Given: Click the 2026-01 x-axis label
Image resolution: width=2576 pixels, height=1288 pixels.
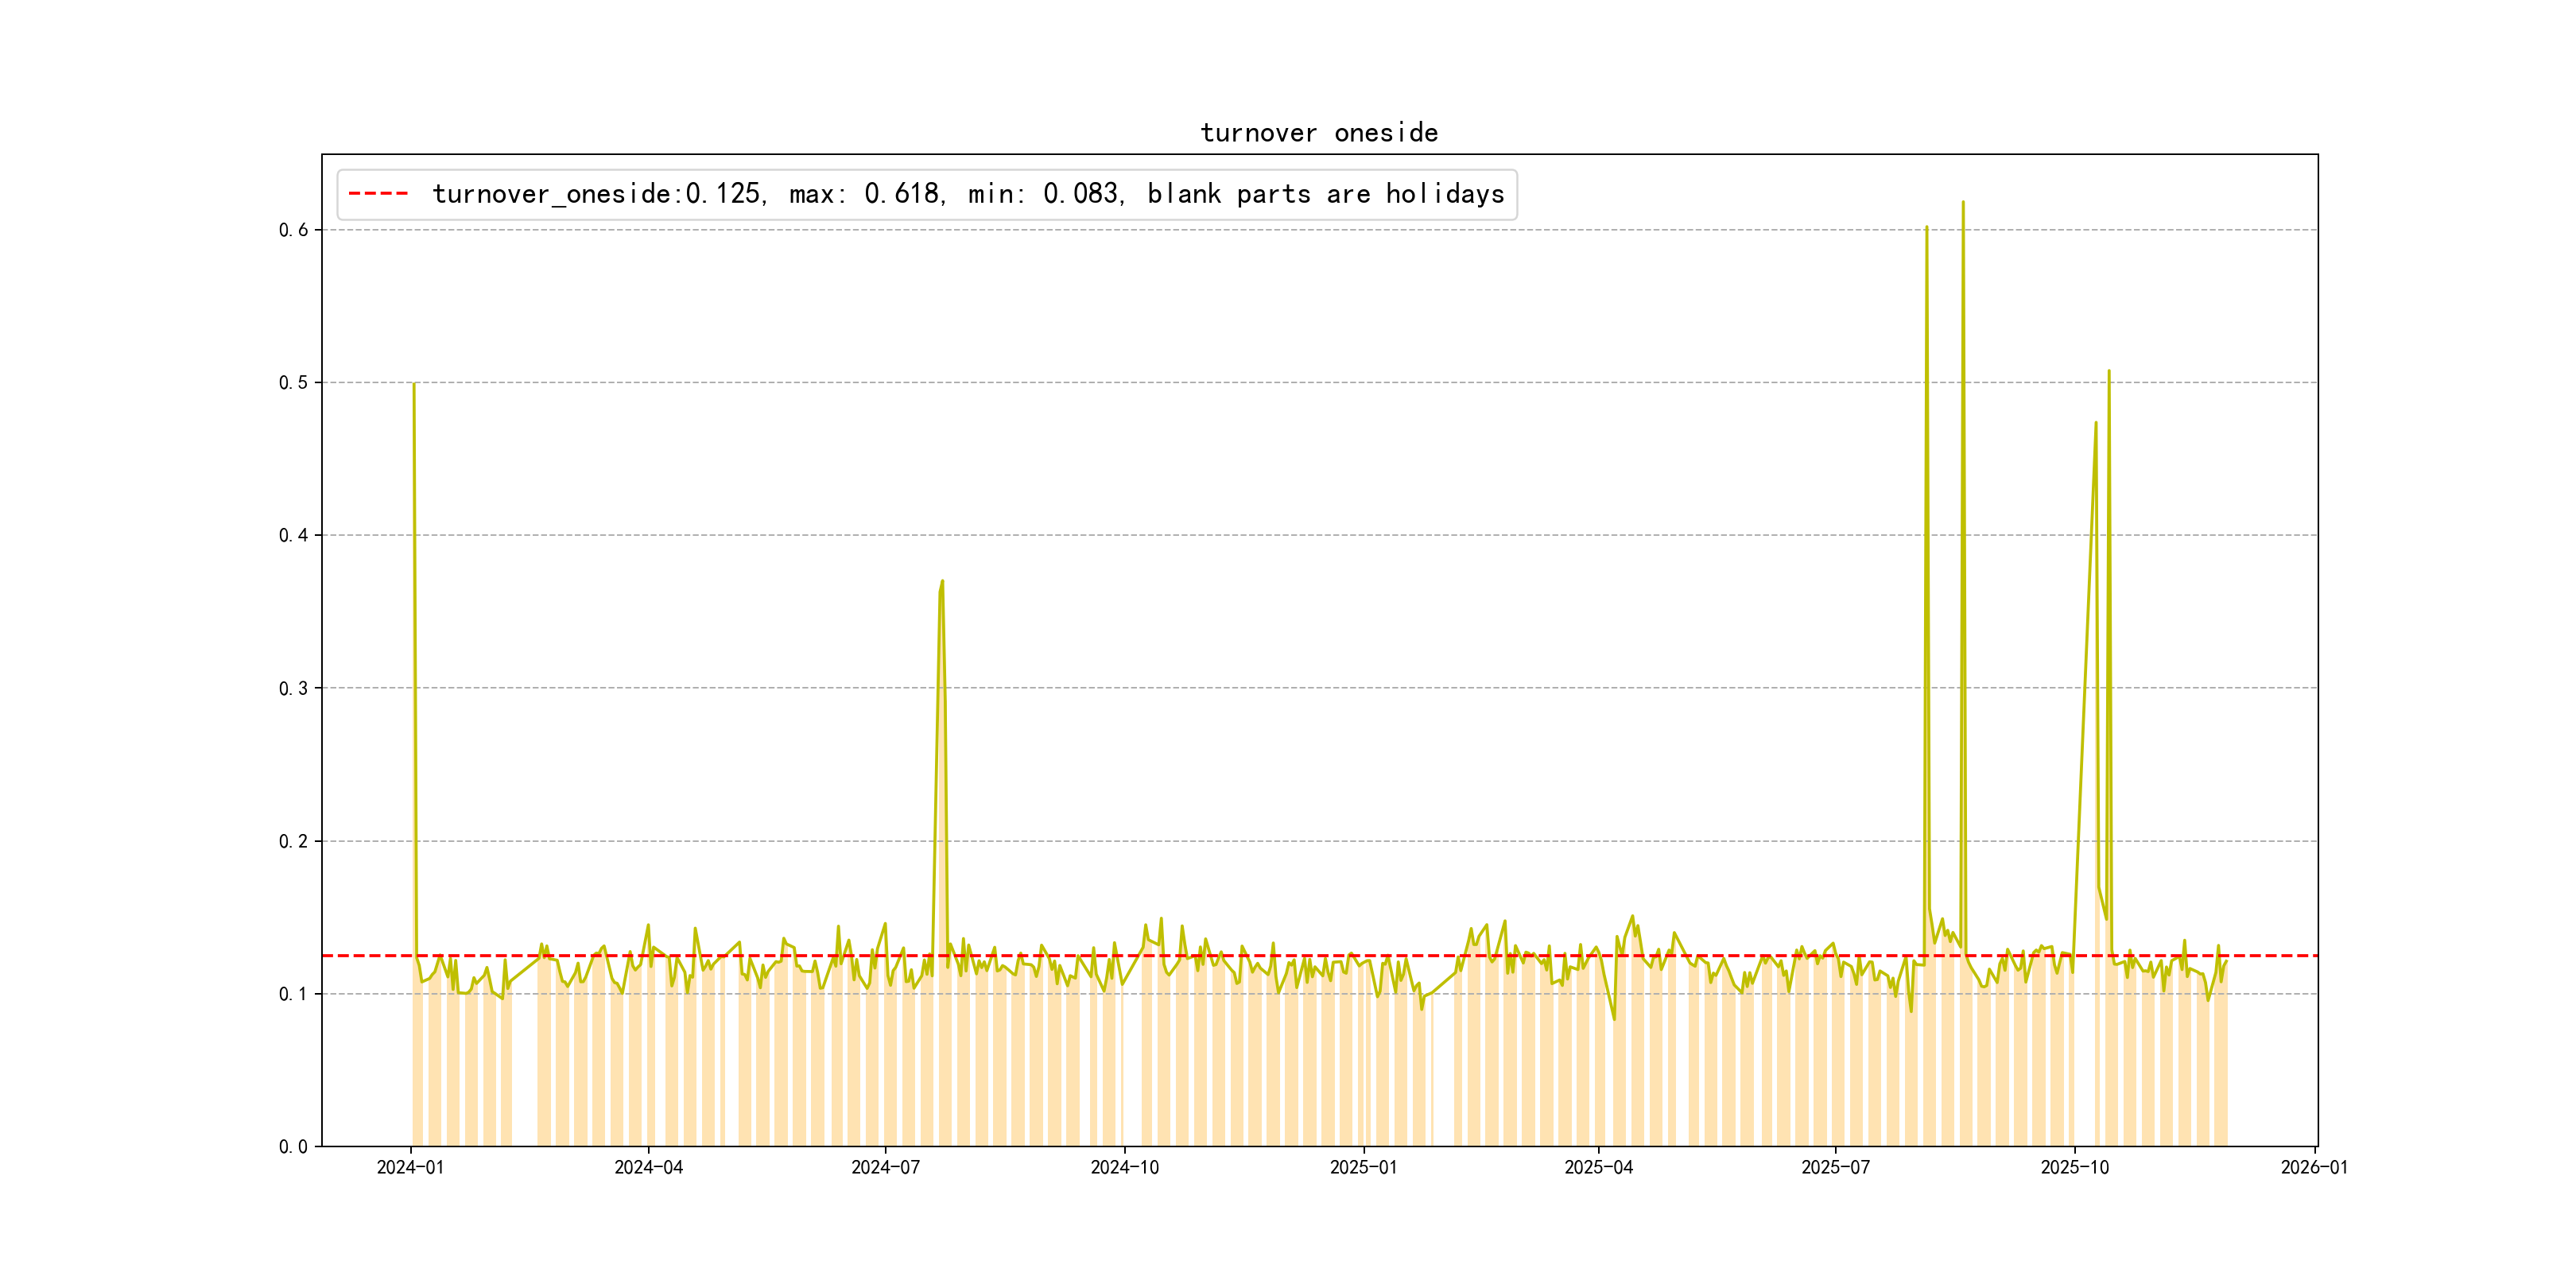Looking at the screenshot, I should tap(2314, 1167).
